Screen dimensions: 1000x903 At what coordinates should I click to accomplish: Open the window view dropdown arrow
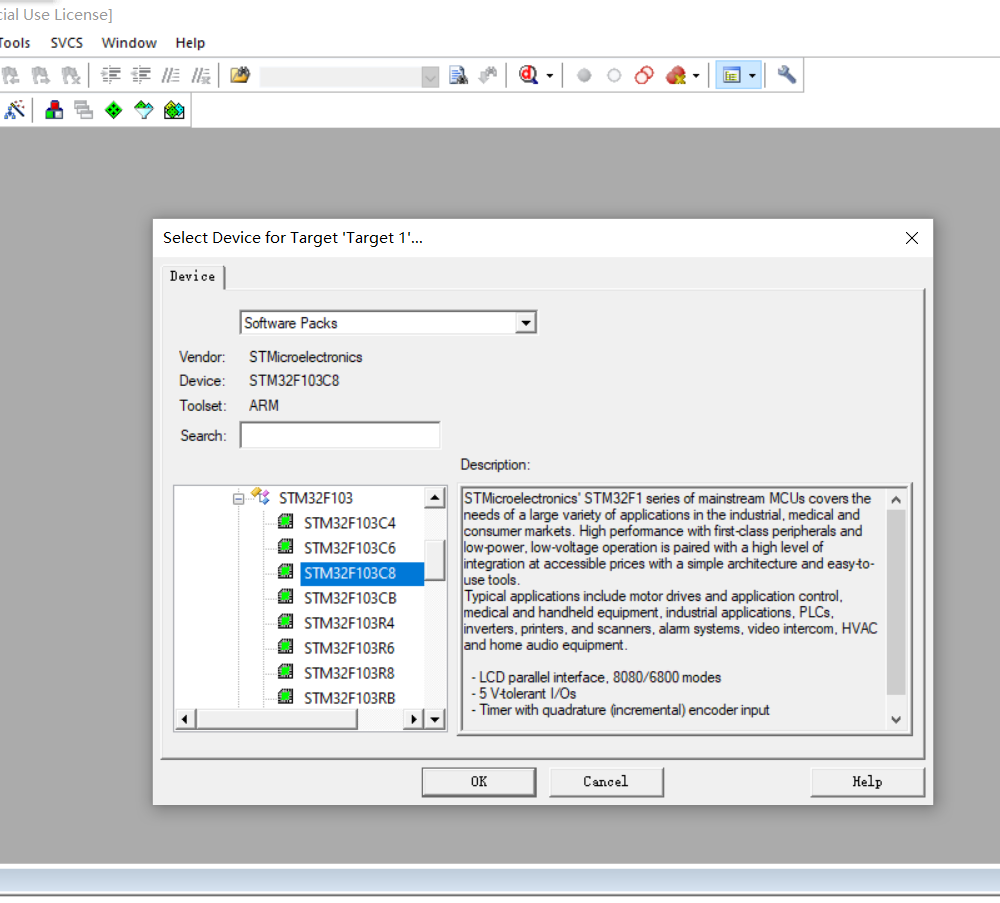click(753, 76)
